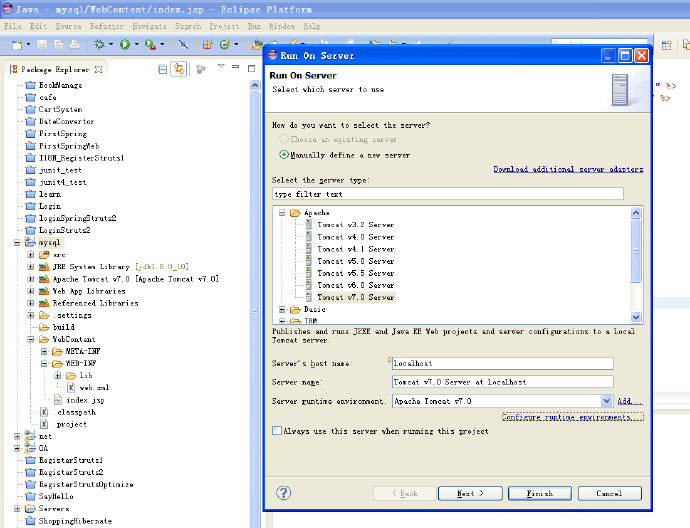Click the External Tools run icon

point(150,44)
